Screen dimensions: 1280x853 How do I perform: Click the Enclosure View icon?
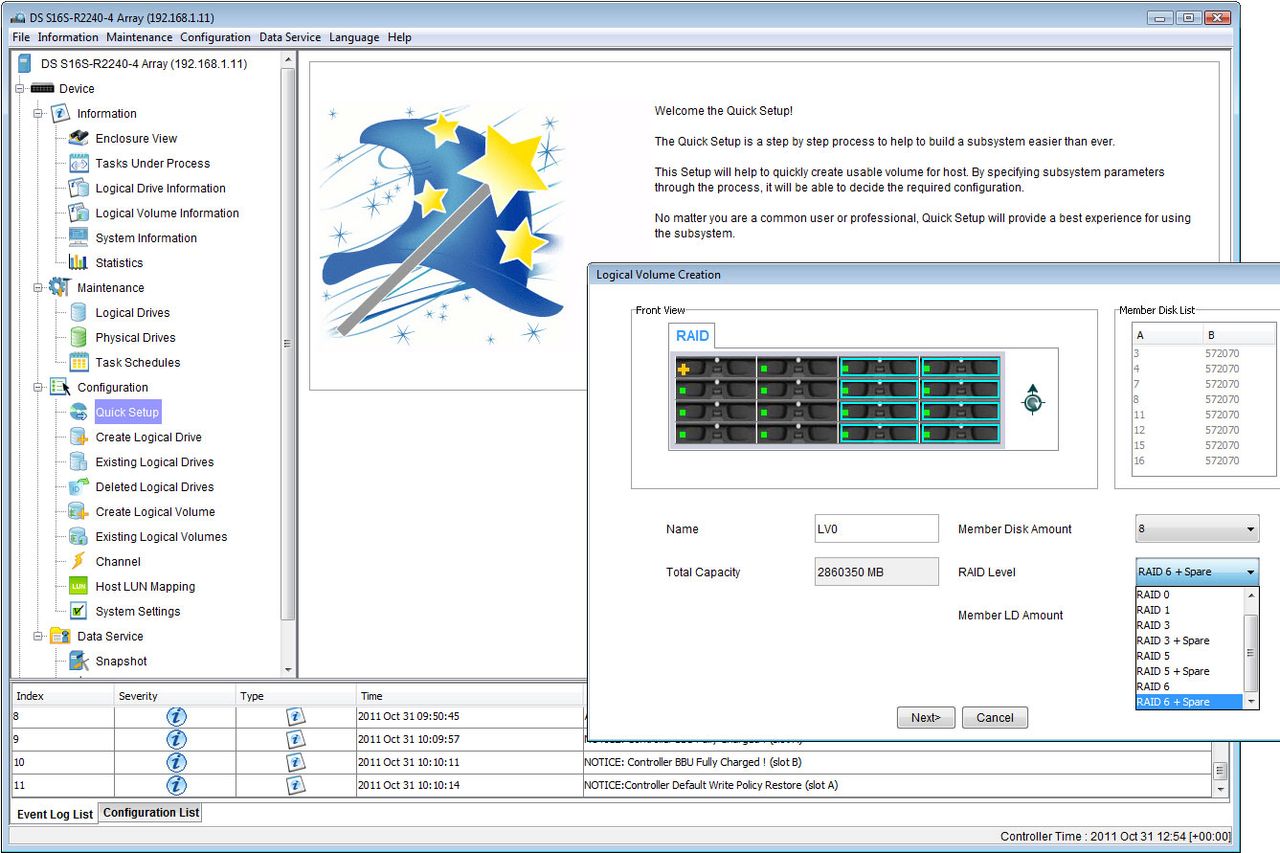coord(79,138)
